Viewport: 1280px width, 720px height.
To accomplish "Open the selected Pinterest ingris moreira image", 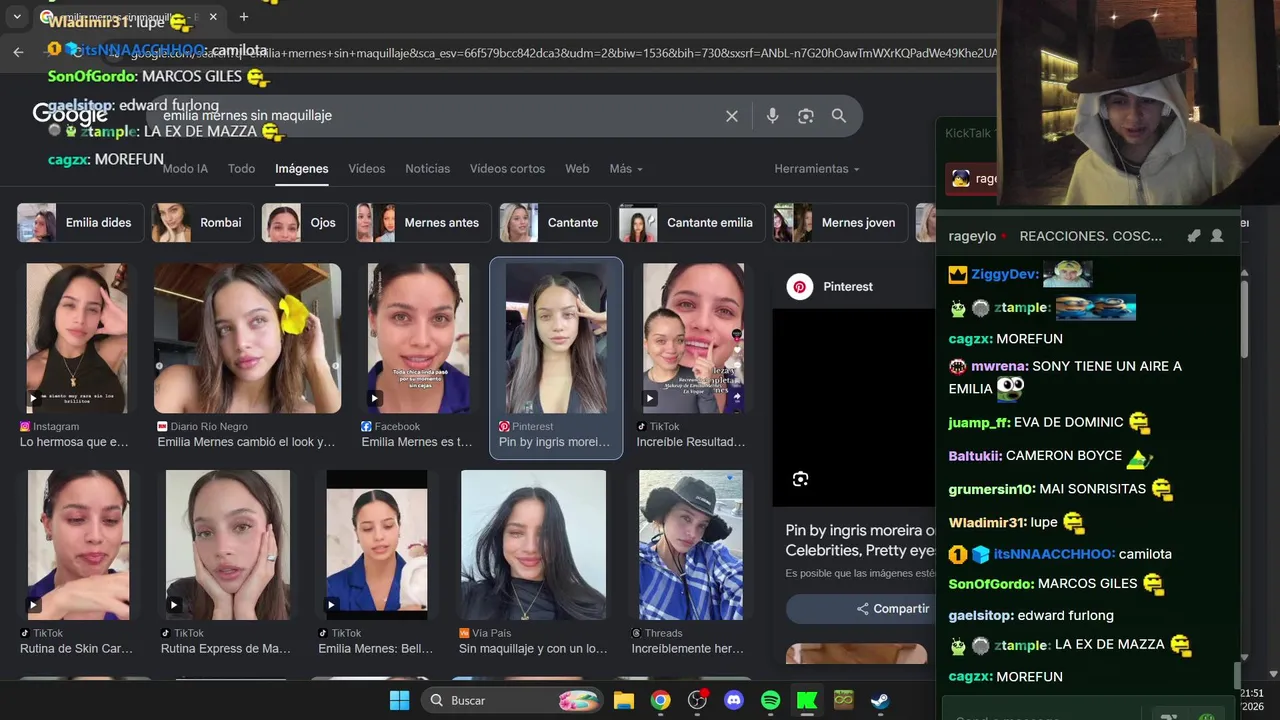I will point(556,338).
